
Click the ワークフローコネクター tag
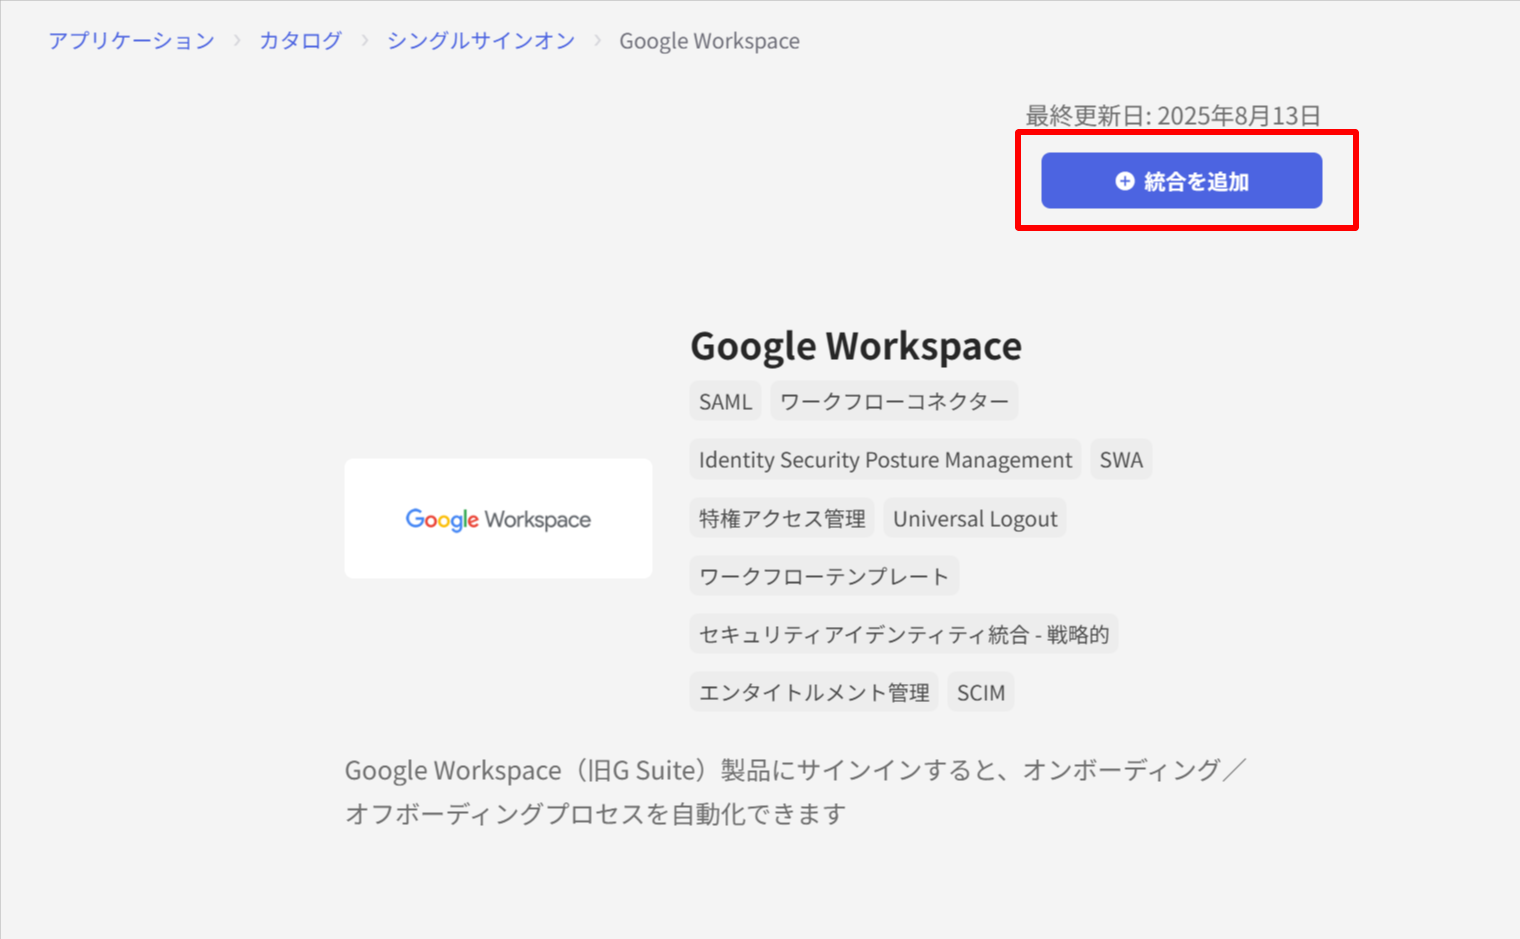[x=893, y=401]
